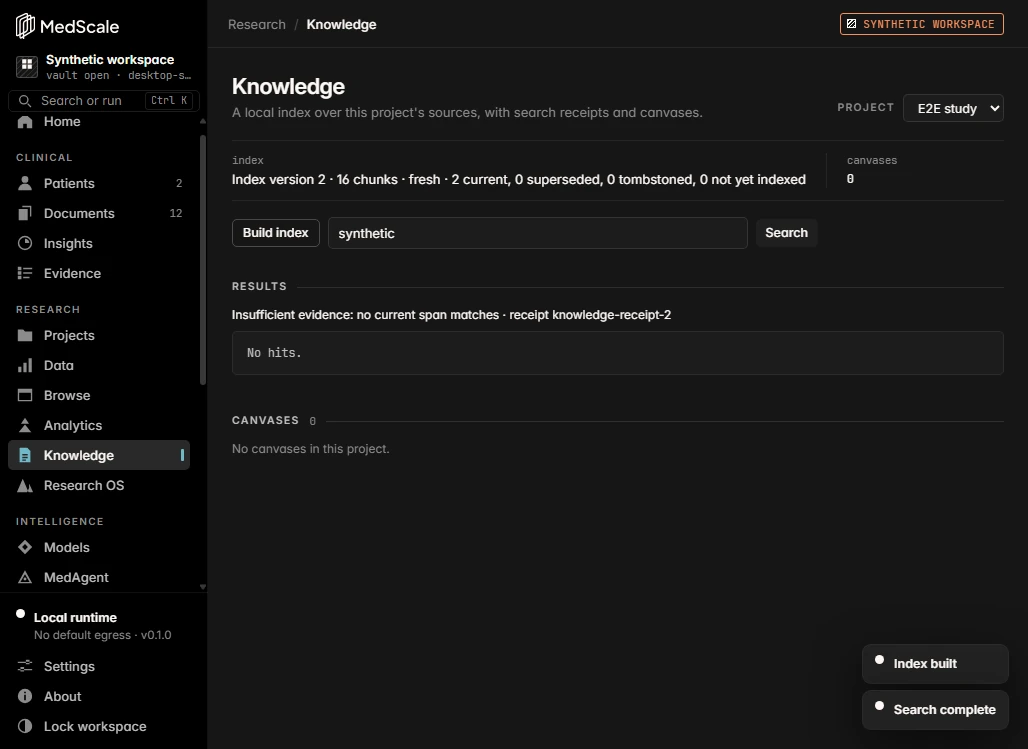Click the Settings sliders icon
Screen dimensions: 1028x749
[x=25, y=666]
